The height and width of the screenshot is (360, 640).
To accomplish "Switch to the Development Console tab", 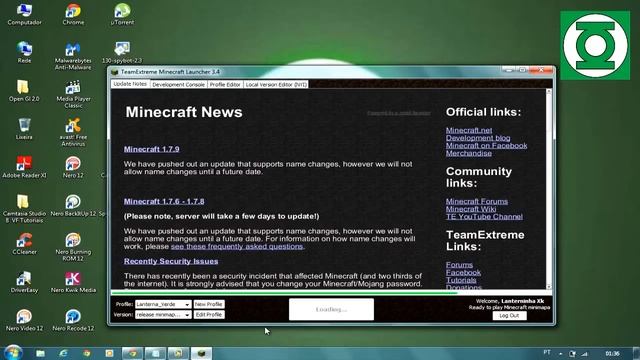I will [178, 84].
